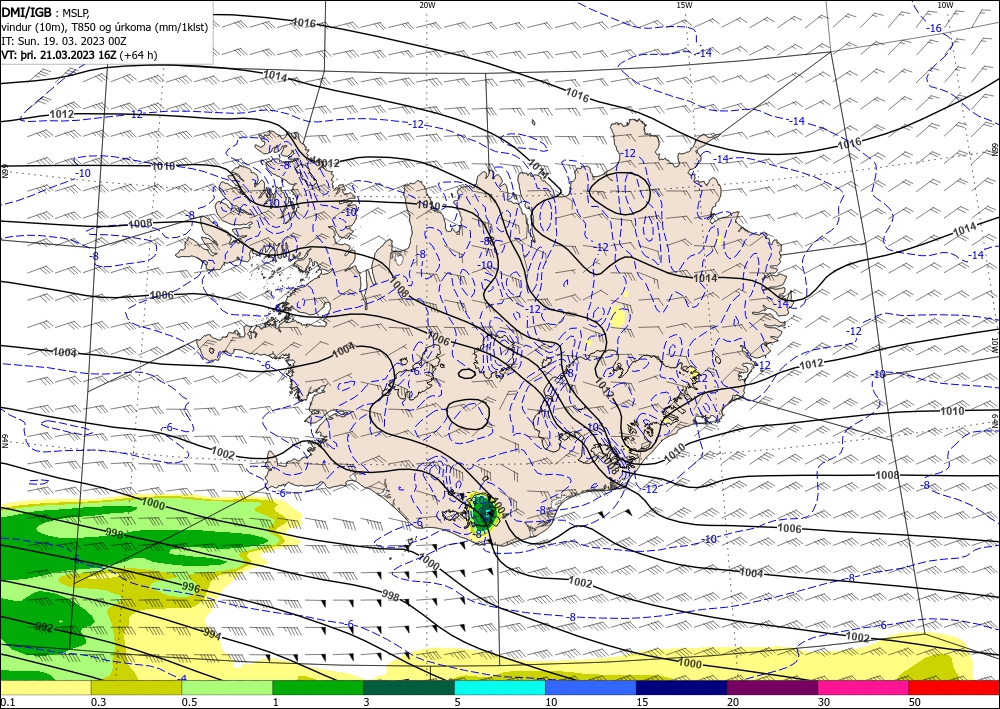Click the '994' isobar label
The width and height of the screenshot is (1000, 709).
click(x=212, y=633)
